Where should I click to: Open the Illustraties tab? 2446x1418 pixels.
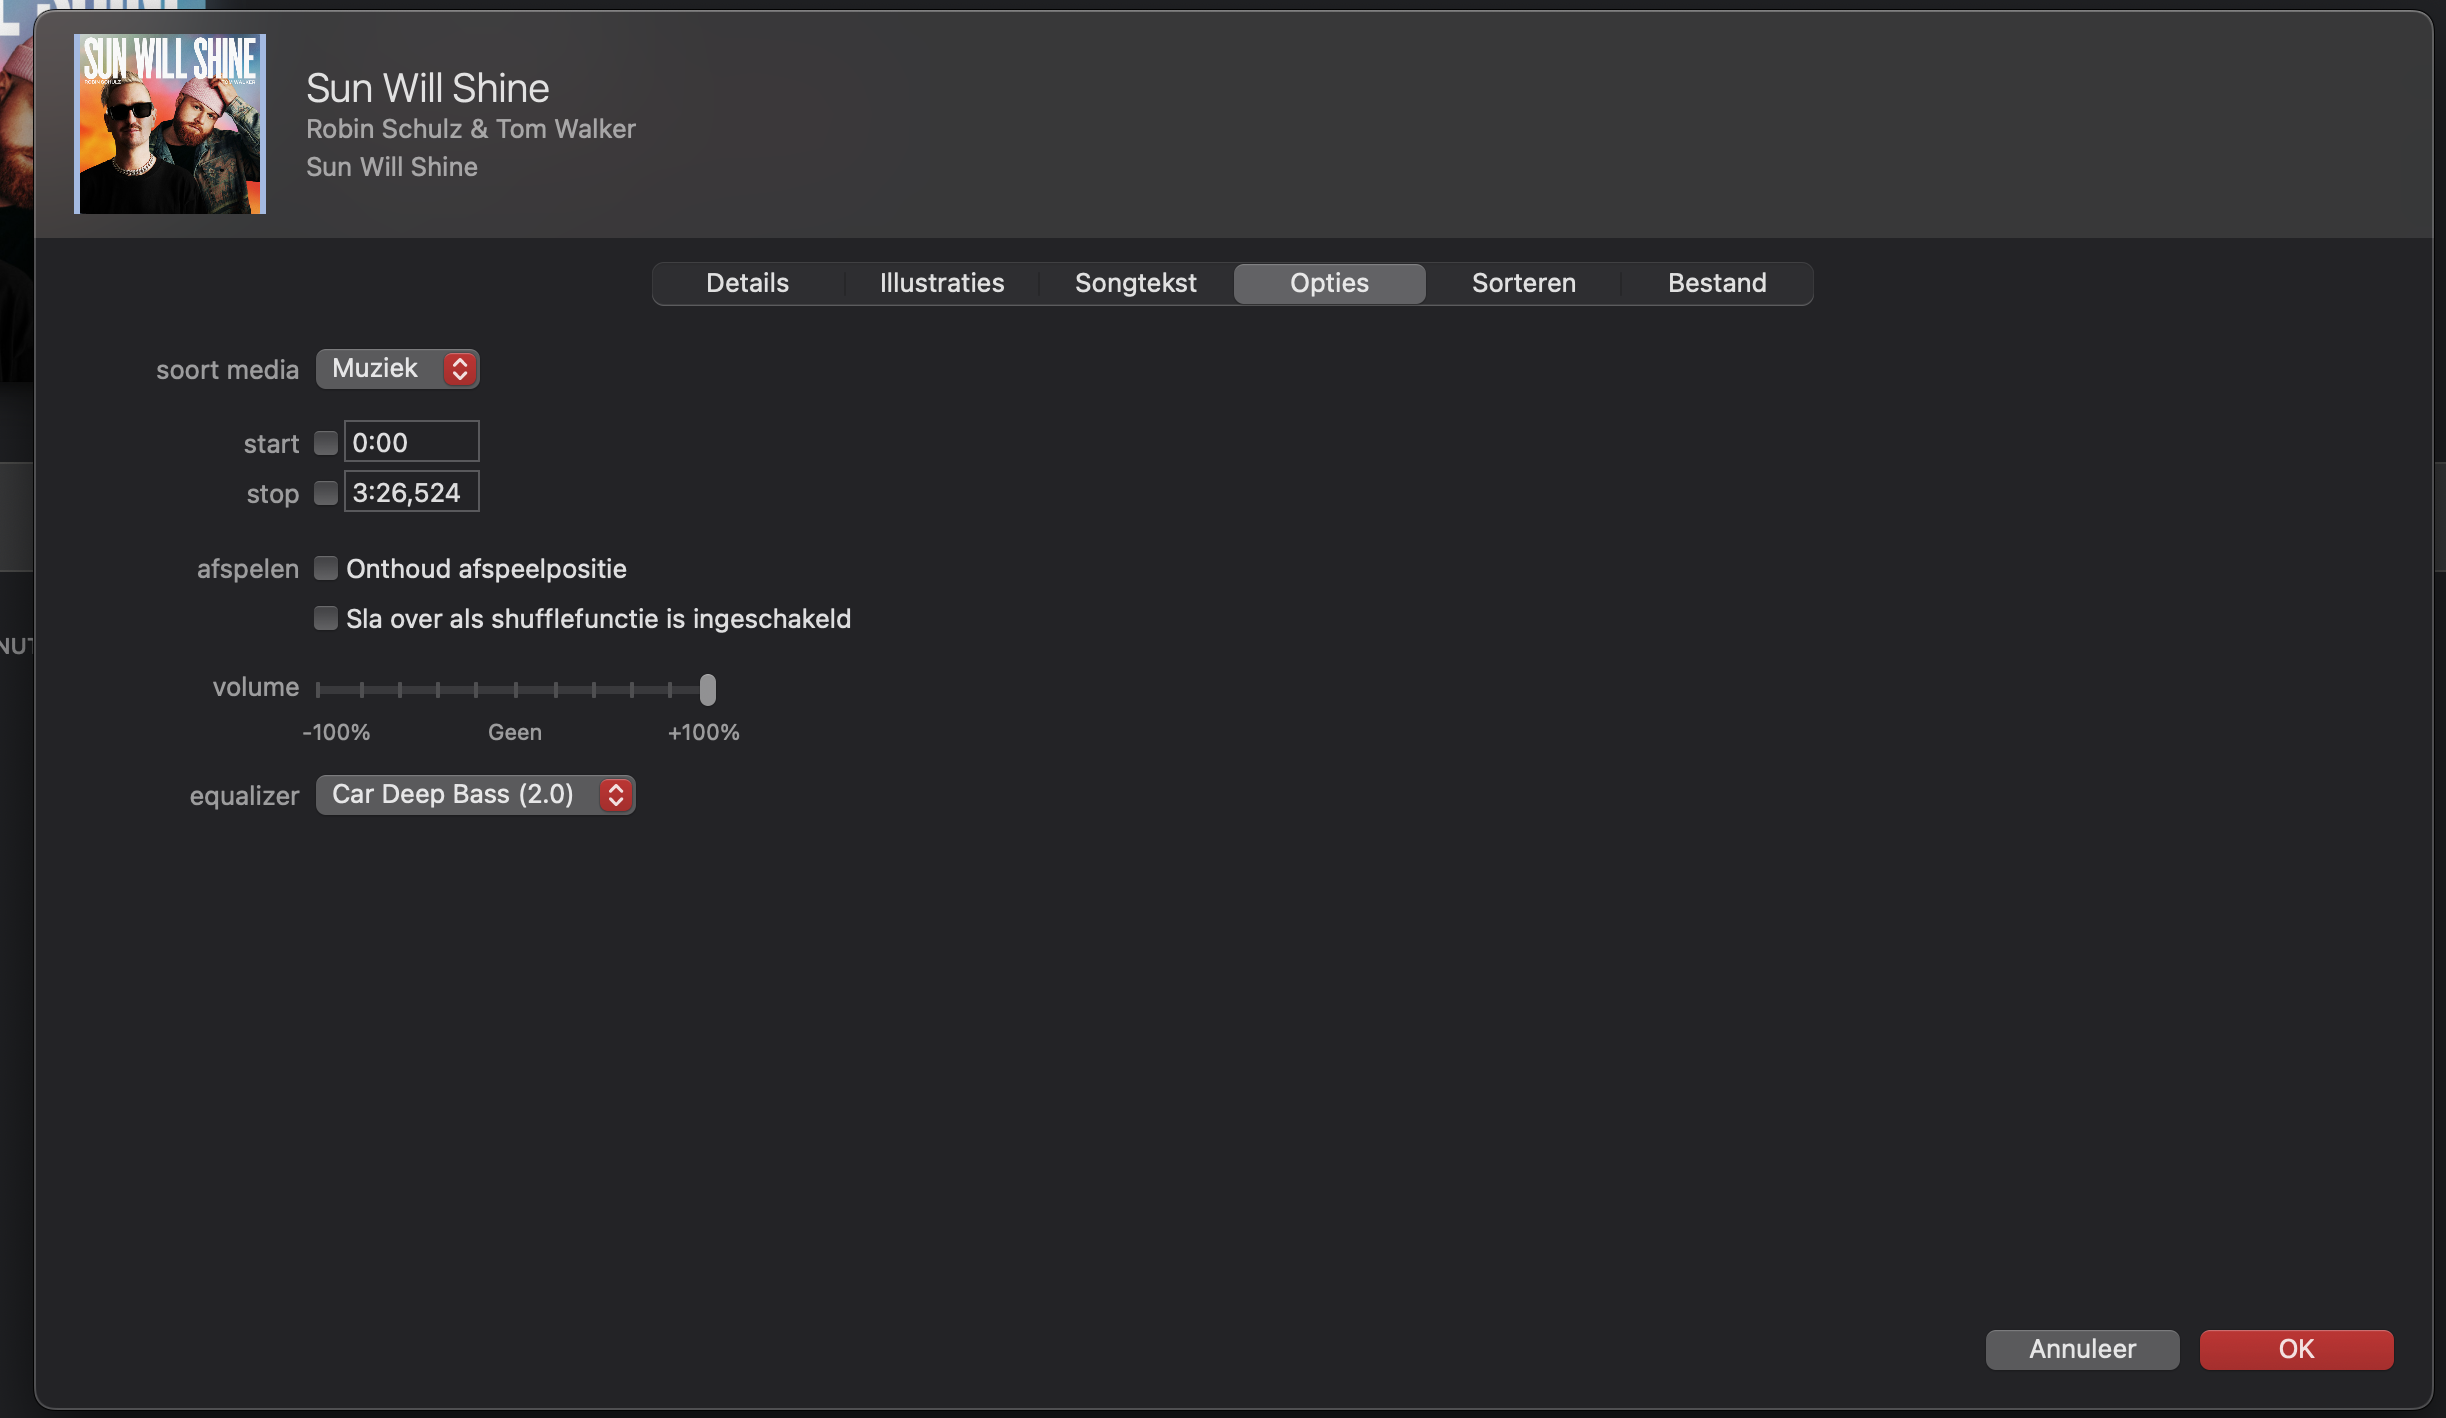point(941,284)
